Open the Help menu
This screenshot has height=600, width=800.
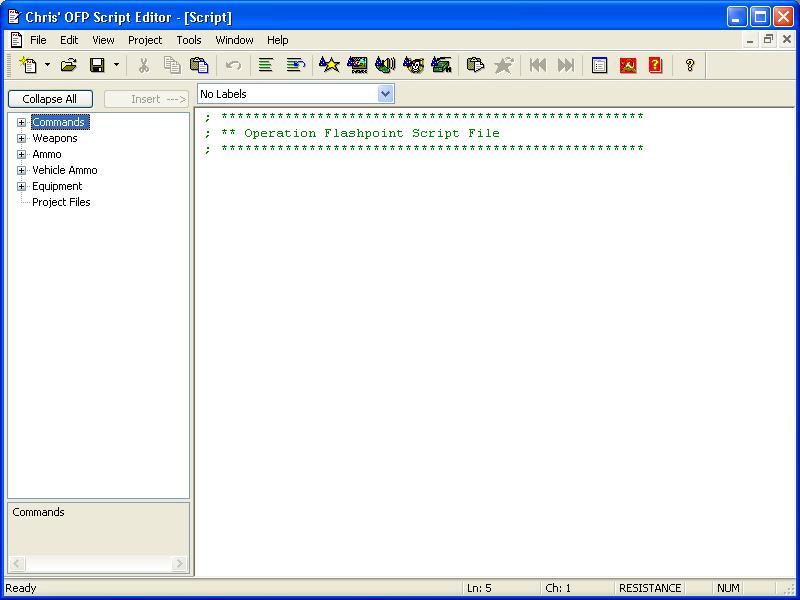(278, 40)
